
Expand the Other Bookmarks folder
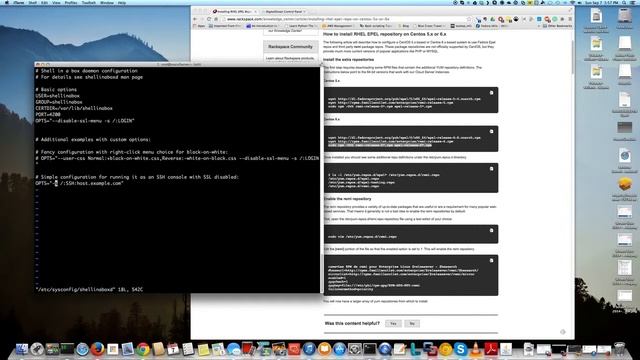pyautogui.click(x=557, y=26)
